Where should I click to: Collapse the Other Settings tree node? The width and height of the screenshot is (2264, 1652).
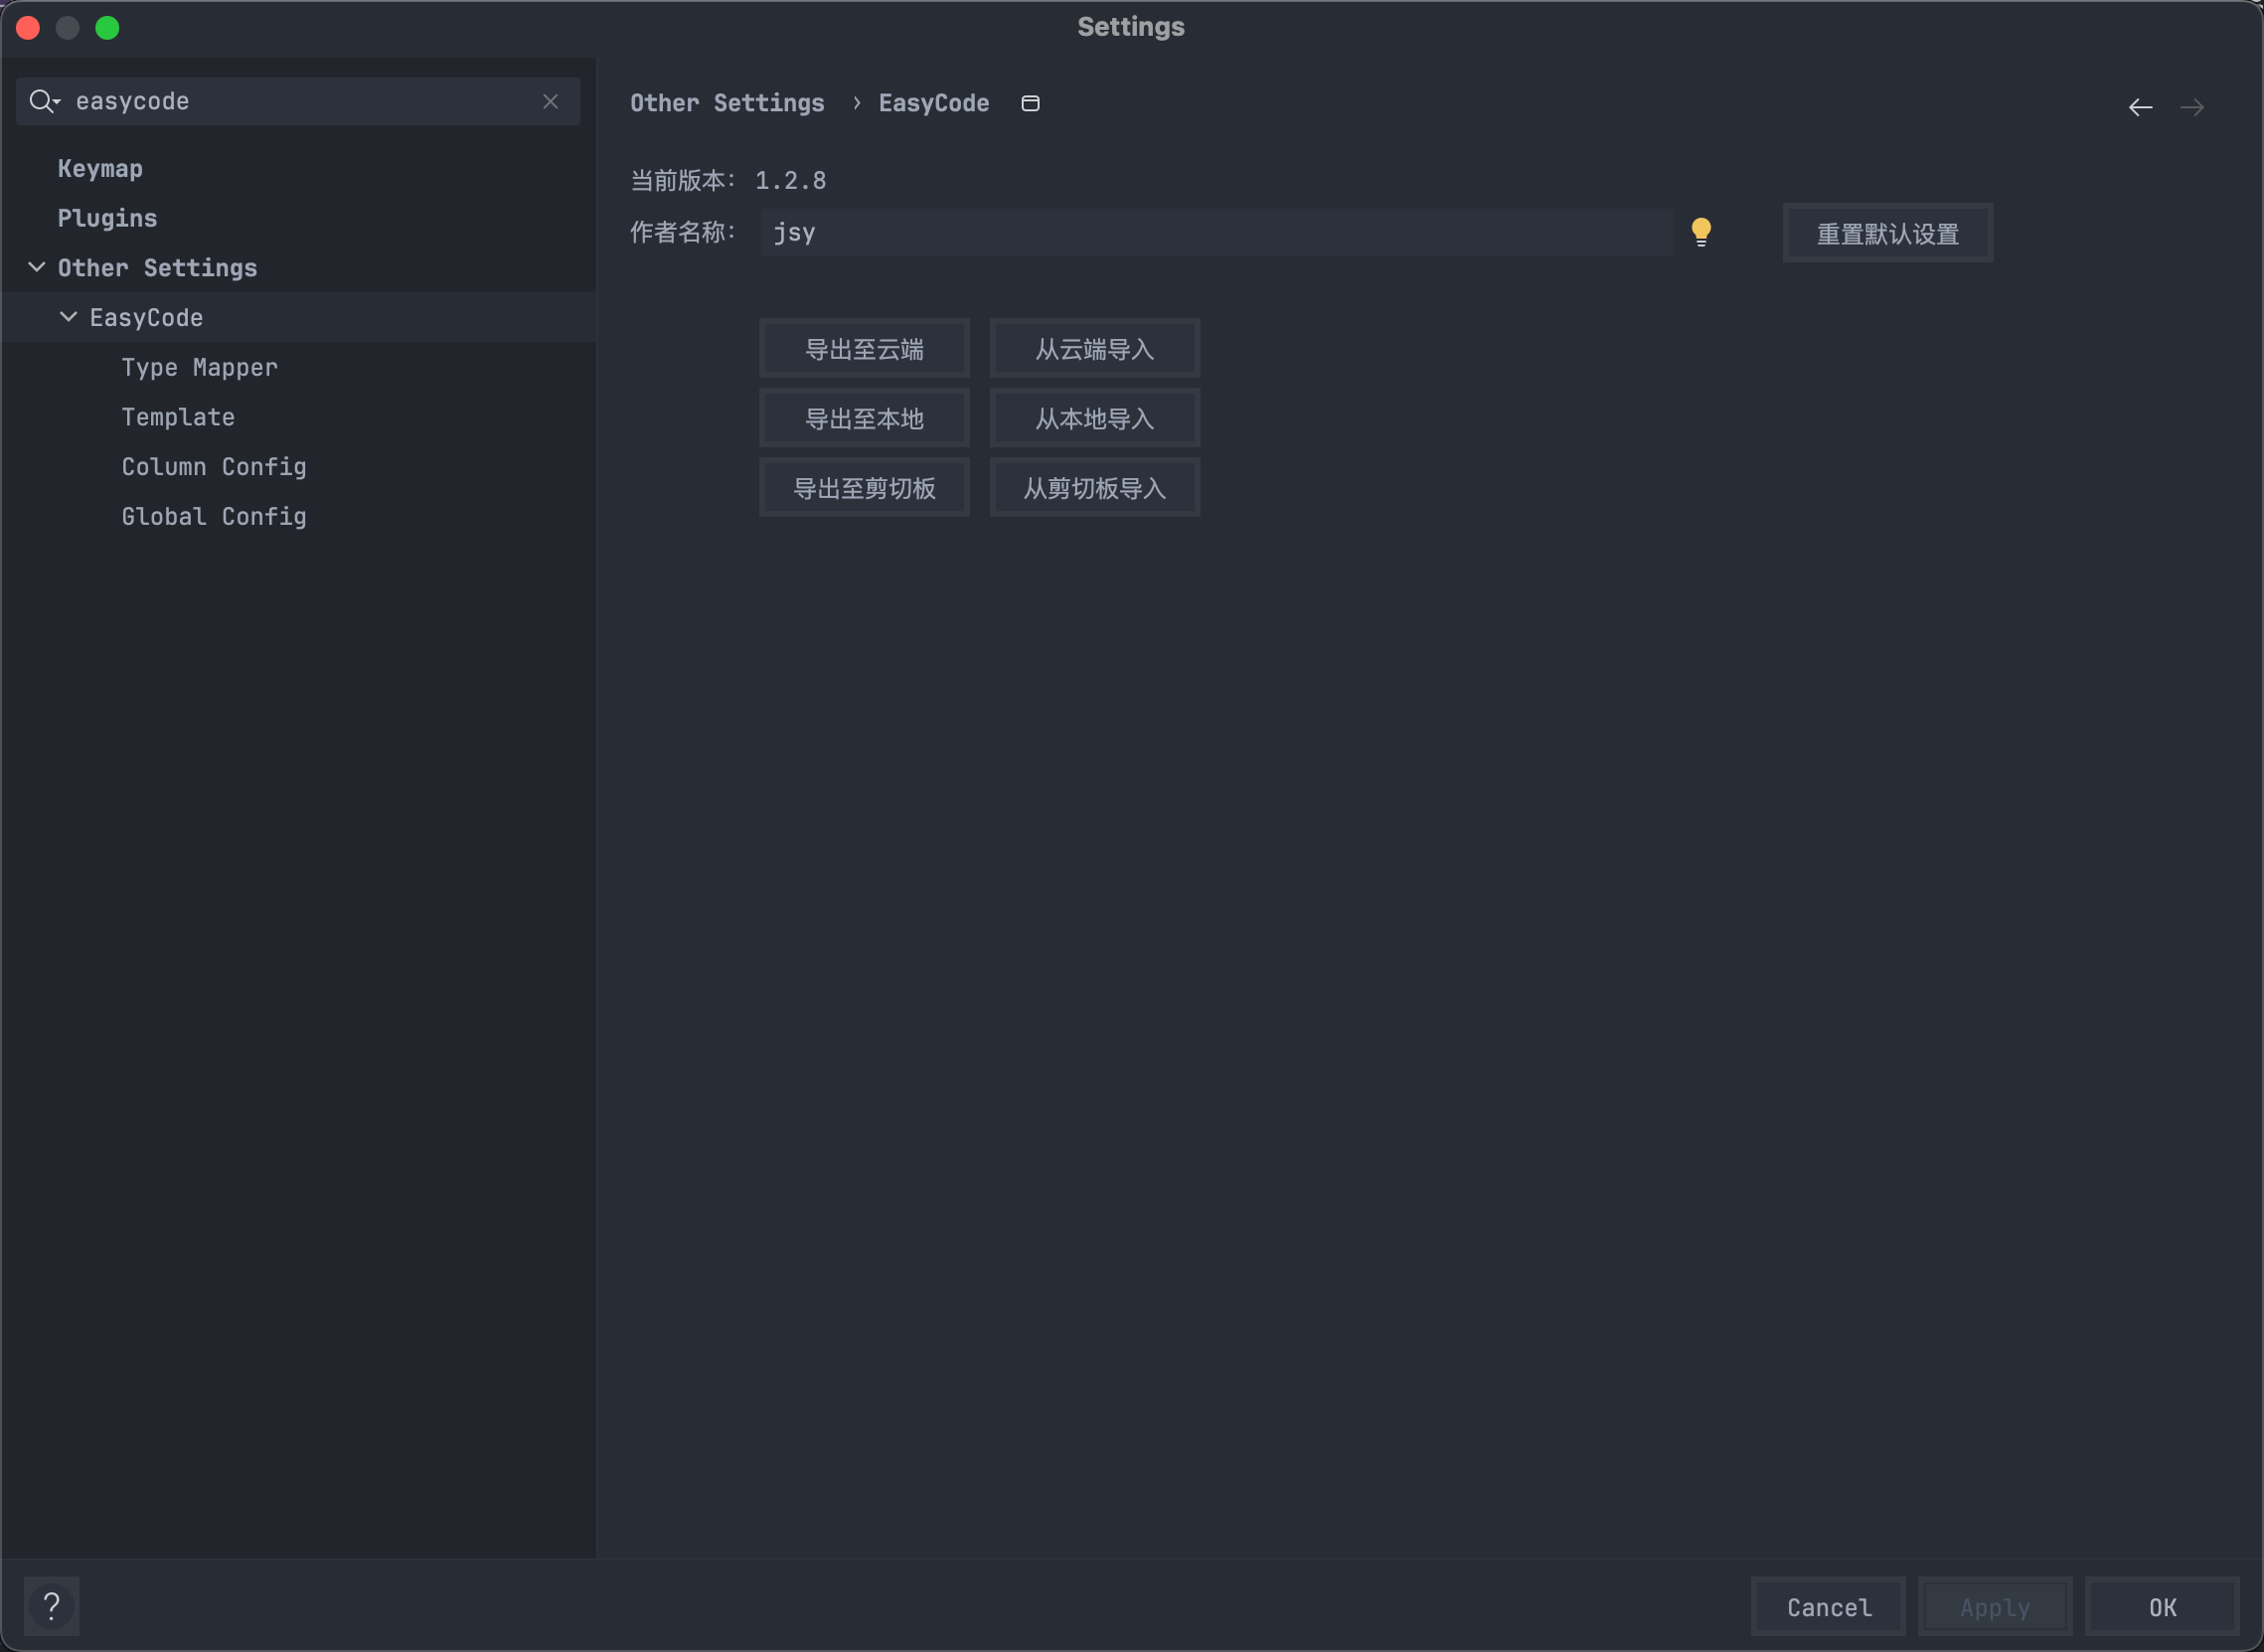click(36, 267)
